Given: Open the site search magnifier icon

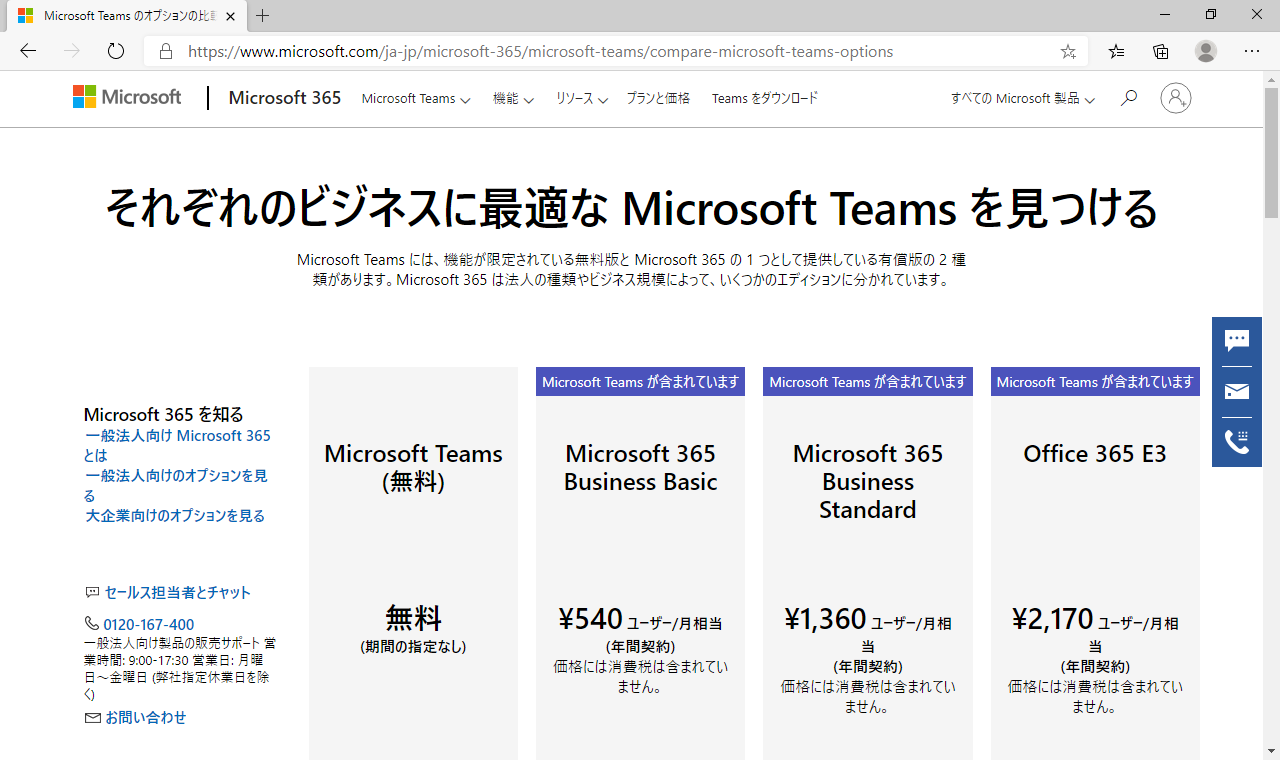Looking at the screenshot, I should pyautogui.click(x=1129, y=98).
